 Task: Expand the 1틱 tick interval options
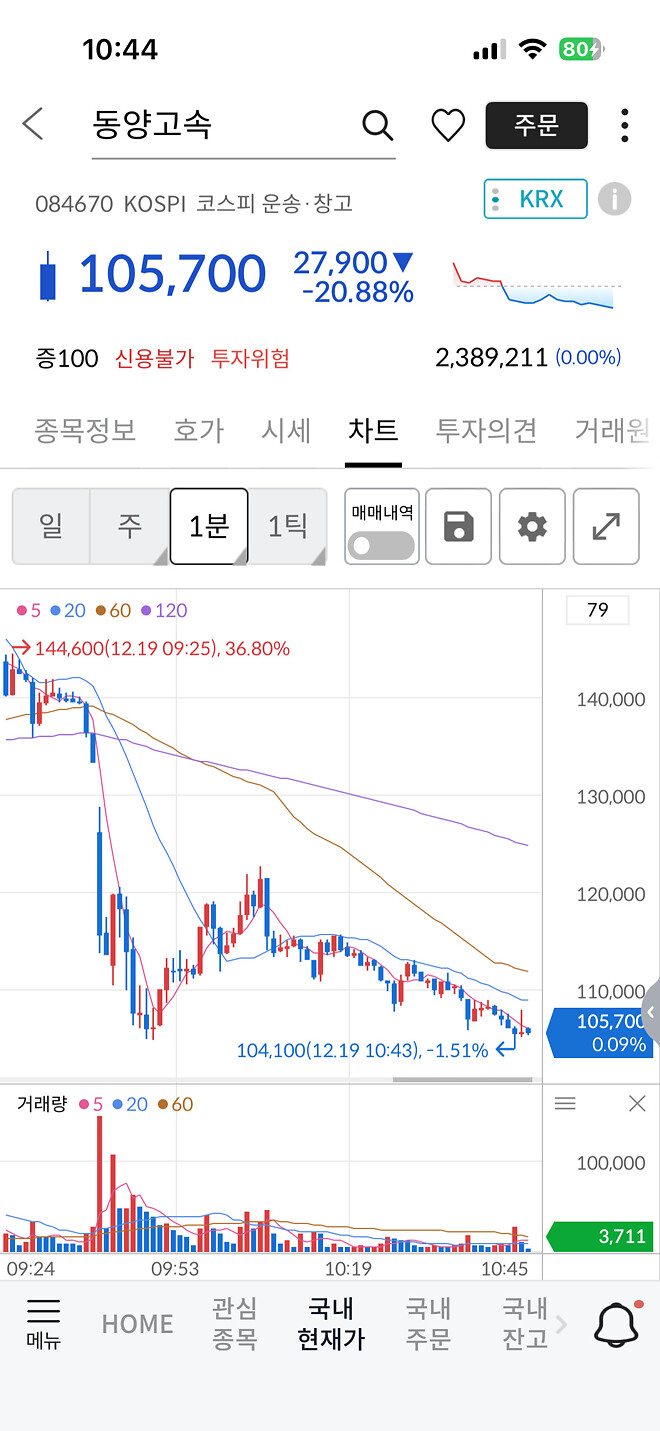(288, 526)
